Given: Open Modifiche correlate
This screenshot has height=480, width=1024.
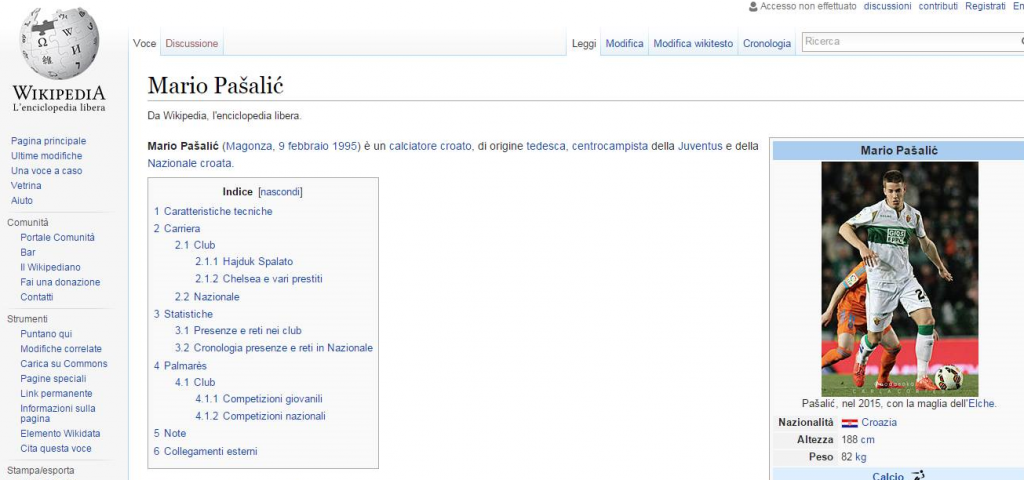Looking at the screenshot, I should coord(61,349).
